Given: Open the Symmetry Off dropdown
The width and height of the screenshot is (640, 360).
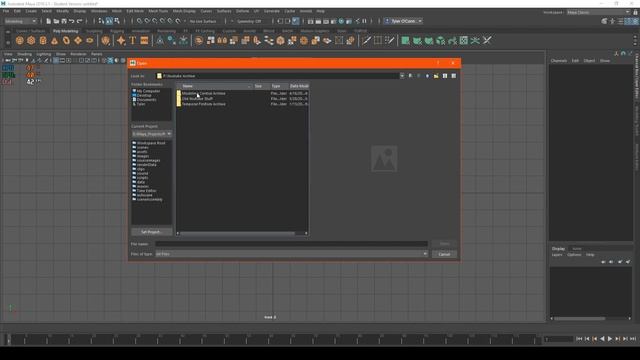Looking at the screenshot, I should (x=249, y=21).
